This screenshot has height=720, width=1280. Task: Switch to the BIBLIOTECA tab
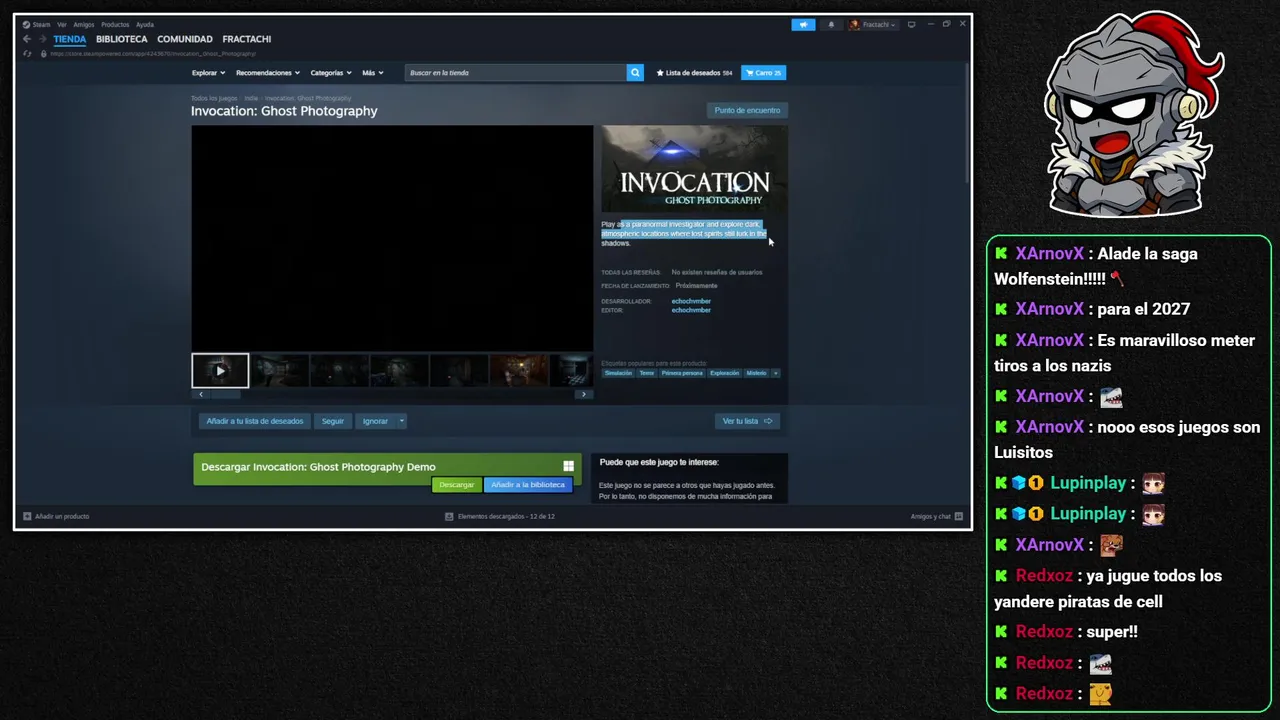(x=122, y=39)
